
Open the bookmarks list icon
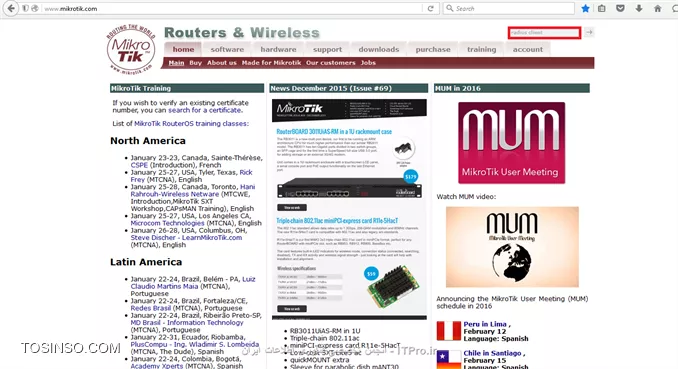(601, 8)
